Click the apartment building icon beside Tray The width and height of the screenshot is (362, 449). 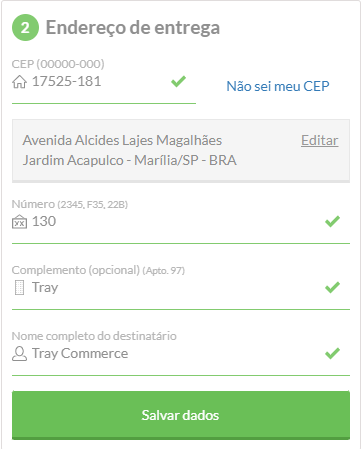point(19,288)
